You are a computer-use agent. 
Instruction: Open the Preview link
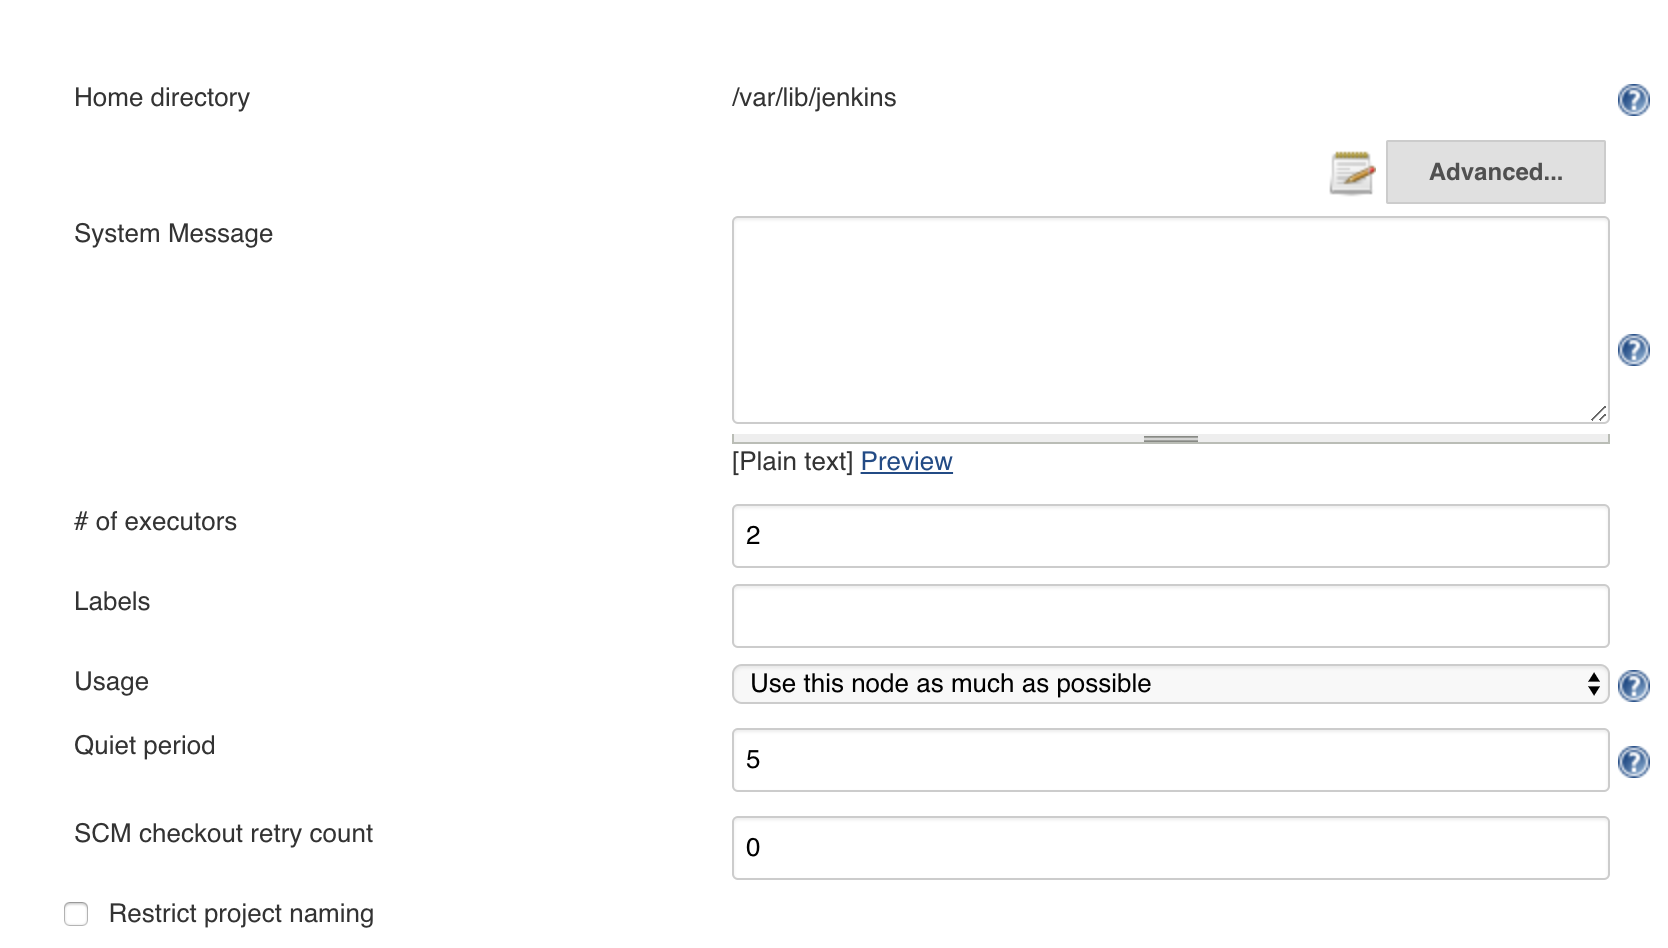pyautogui.click(x=906, y=461)
